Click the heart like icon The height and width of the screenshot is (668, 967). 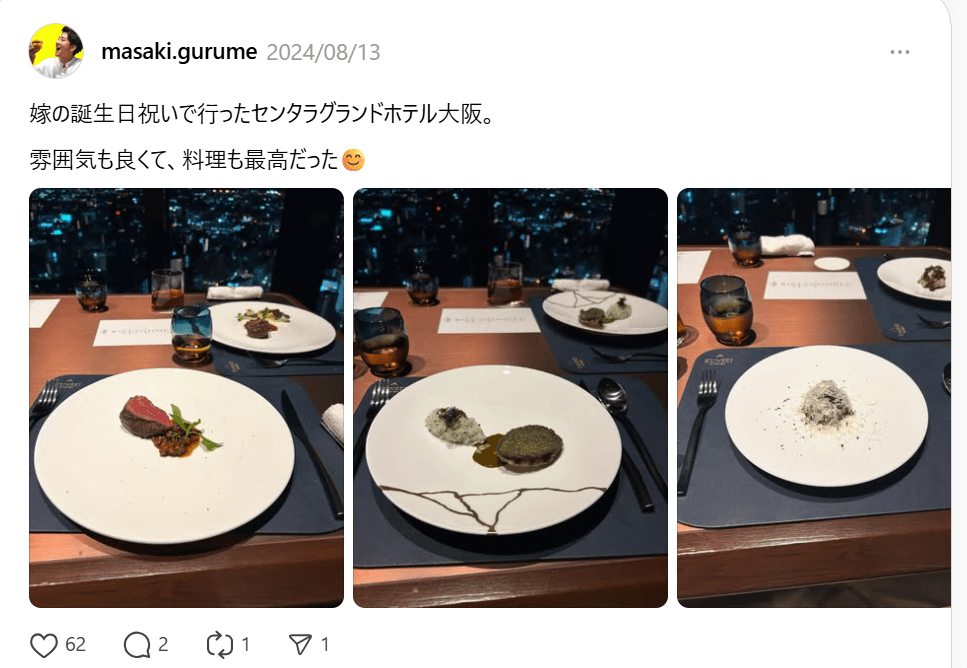(x=44, y=645)
